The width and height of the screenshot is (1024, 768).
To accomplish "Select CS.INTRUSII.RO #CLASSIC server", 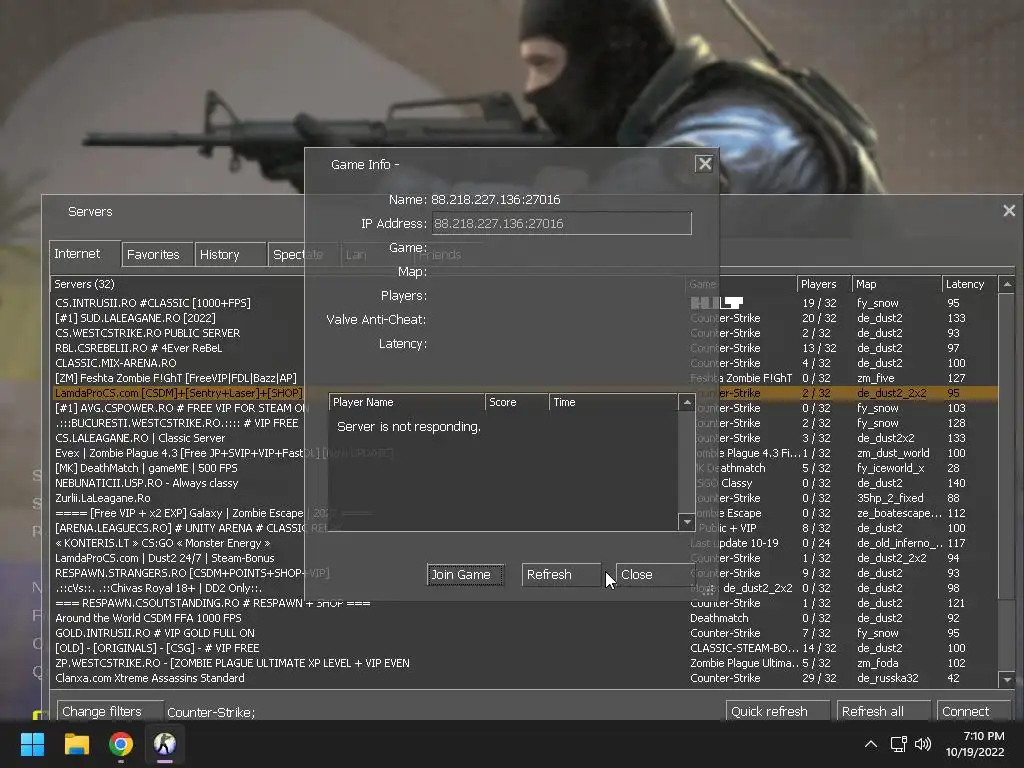I will tap(524, 303).
